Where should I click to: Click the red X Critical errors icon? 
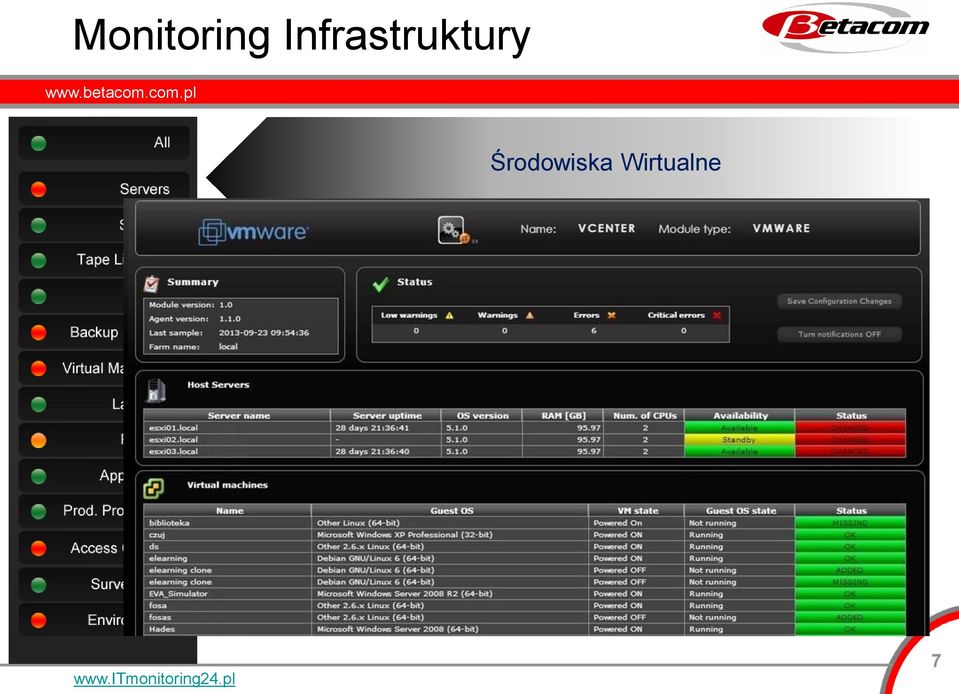point(717,316)
